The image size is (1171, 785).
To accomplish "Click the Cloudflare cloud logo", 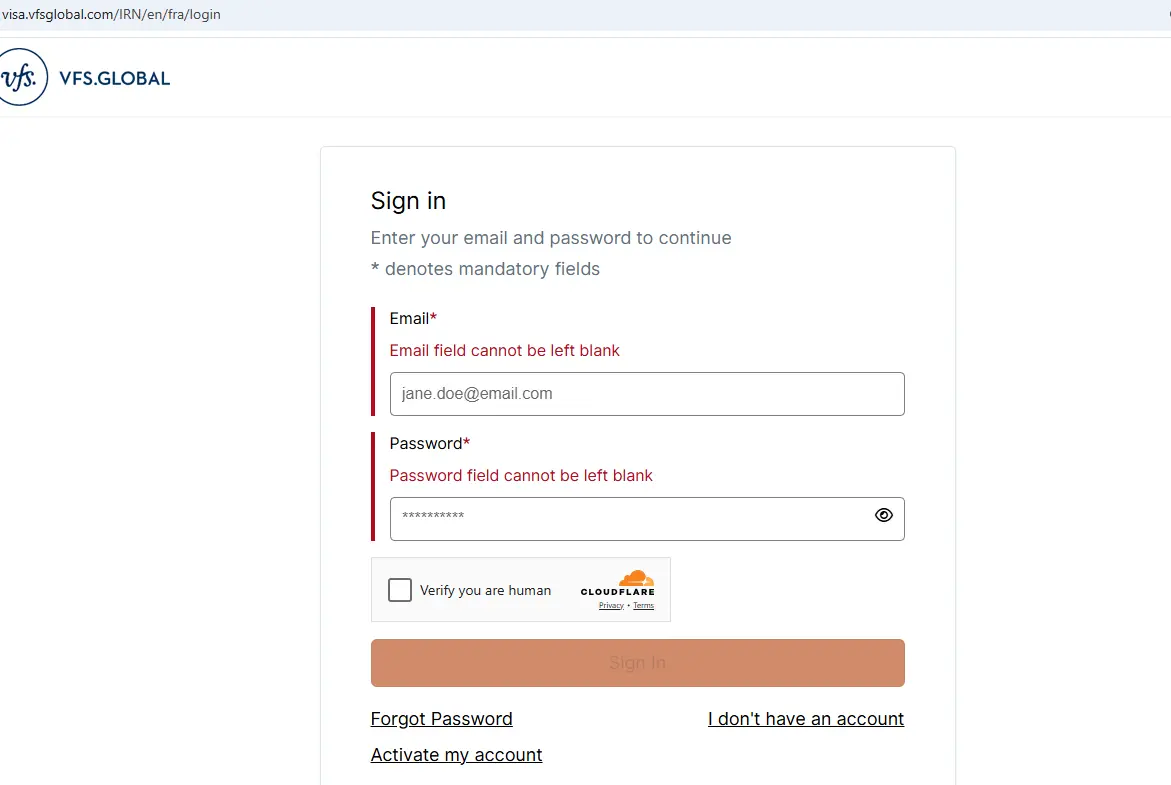I will tap(636, 578).
